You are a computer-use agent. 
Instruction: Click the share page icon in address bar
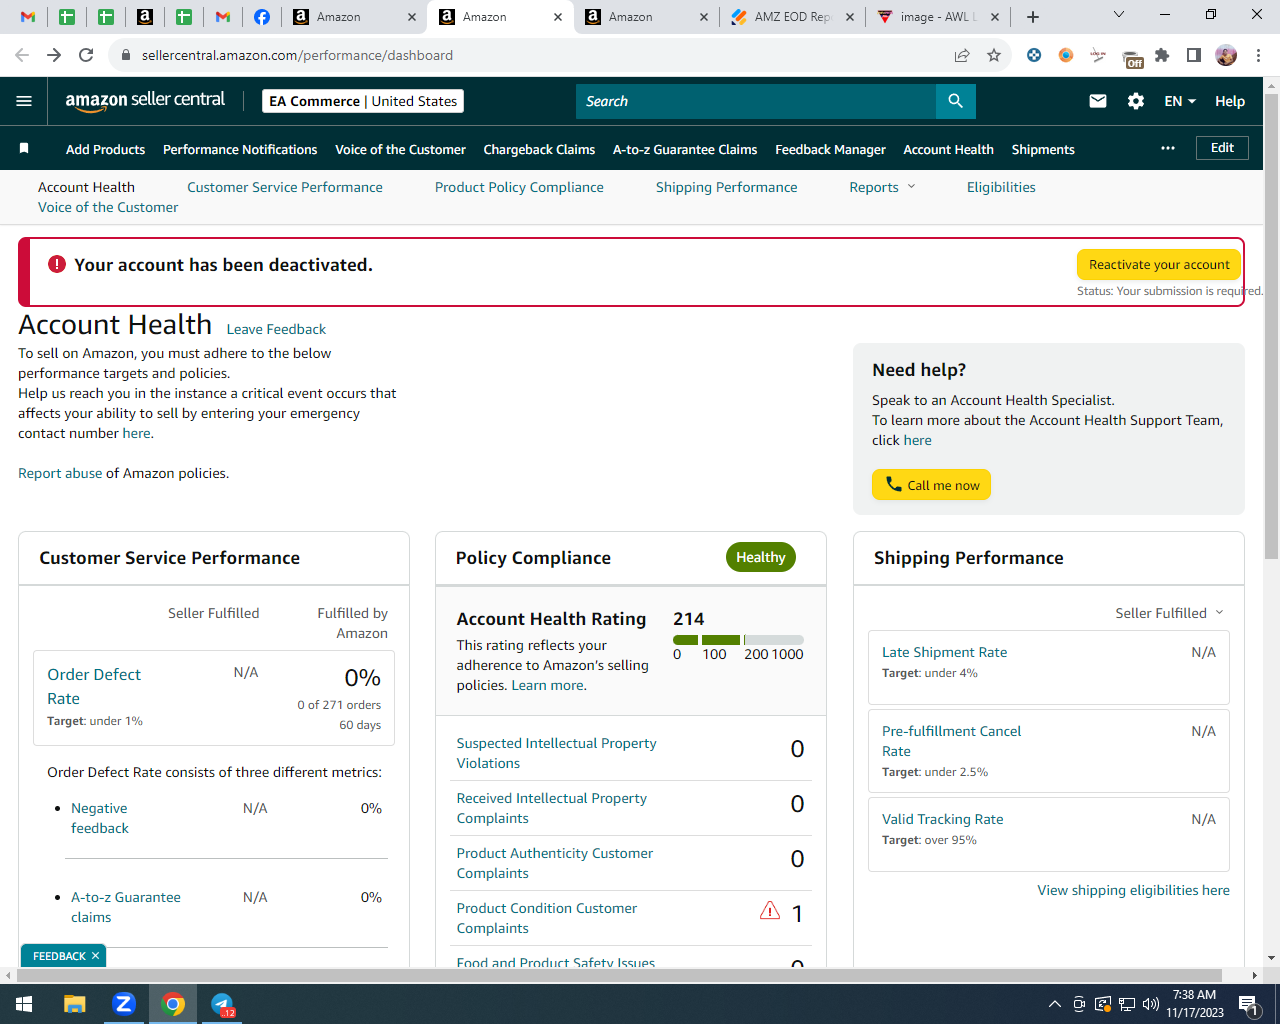point(962,55)
